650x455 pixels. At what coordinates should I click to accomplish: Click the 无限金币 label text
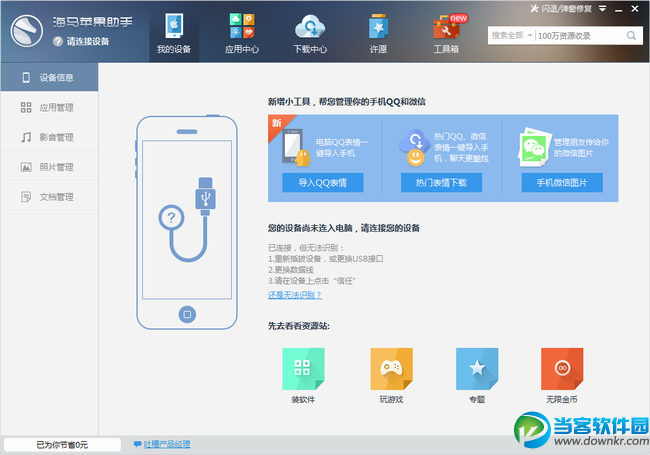click(562, 399)
